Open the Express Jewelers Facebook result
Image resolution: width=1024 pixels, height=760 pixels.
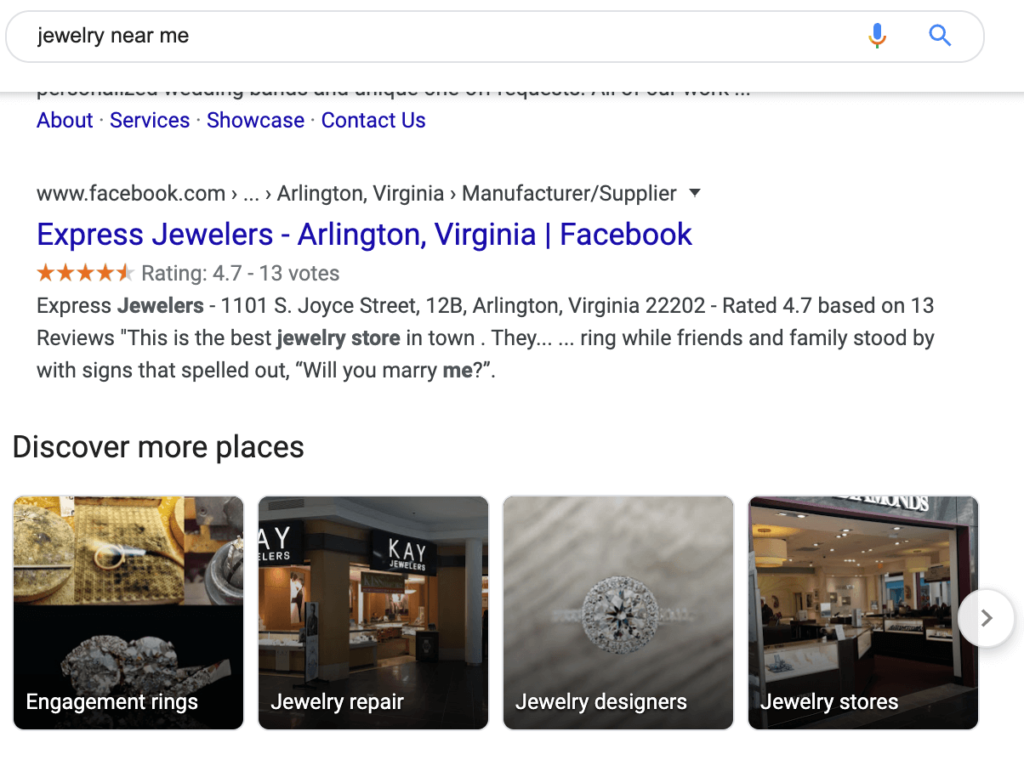pyautogui.click(x=363, y=234)
